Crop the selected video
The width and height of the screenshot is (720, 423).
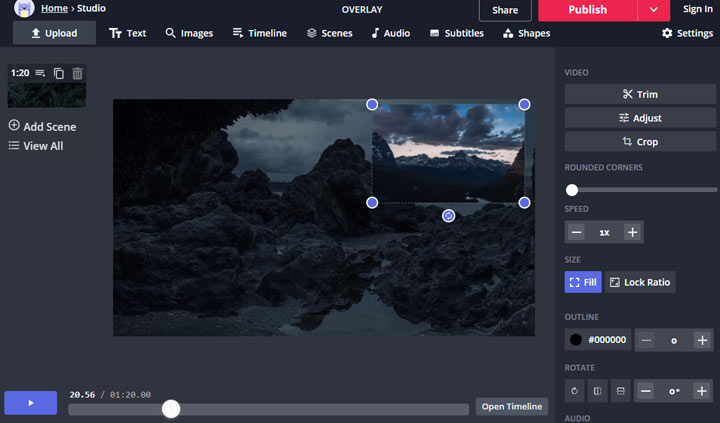(x=640, y=142)
